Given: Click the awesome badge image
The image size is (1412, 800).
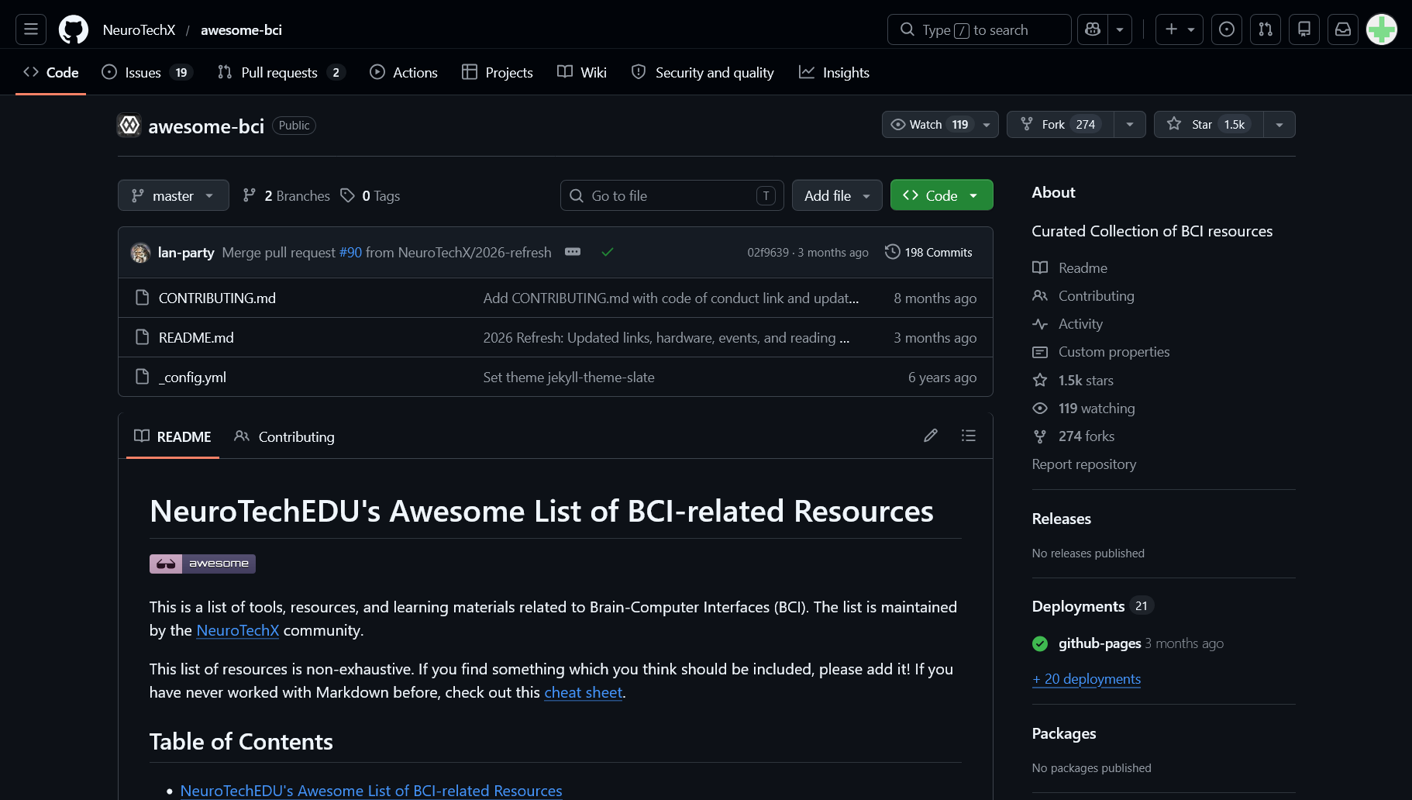Looking at the screenshot, I should 203,564.
